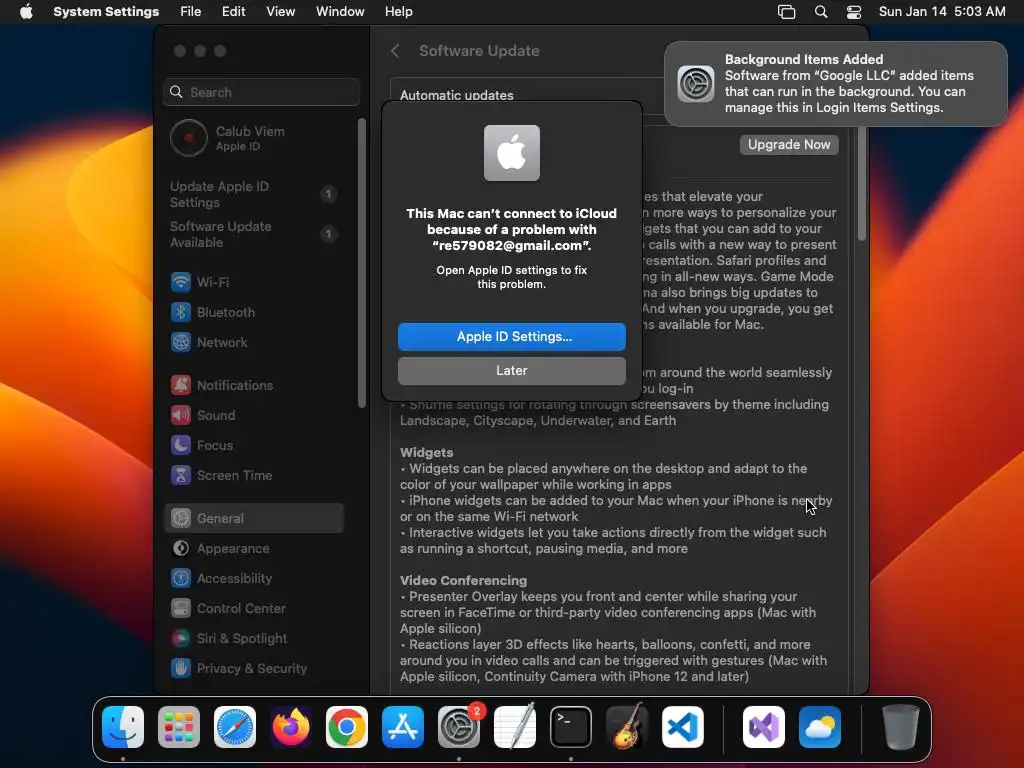The image size is (1024, 768).
Task: Go back using the Software Update chevron
Action: click(396, 51)
